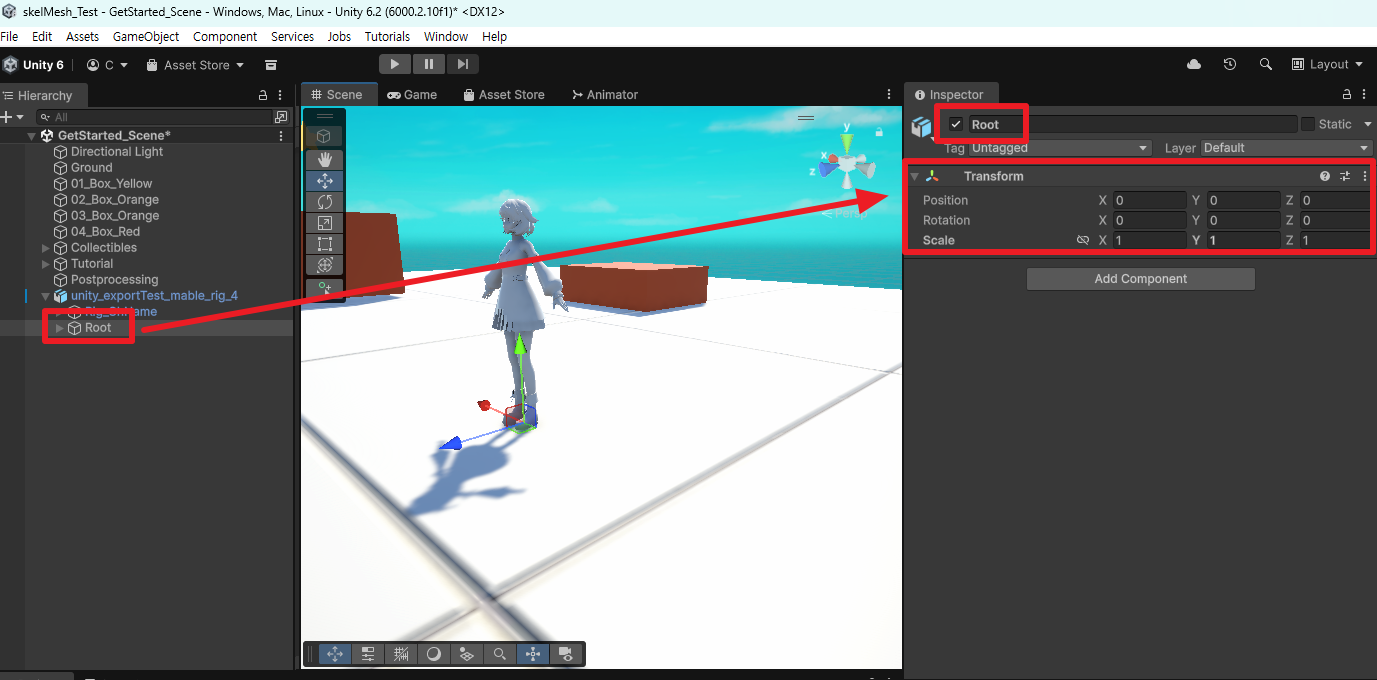This screenshot has height=680, width=1377.
Task: Click the Position X input field
Action: point(1150,200)
